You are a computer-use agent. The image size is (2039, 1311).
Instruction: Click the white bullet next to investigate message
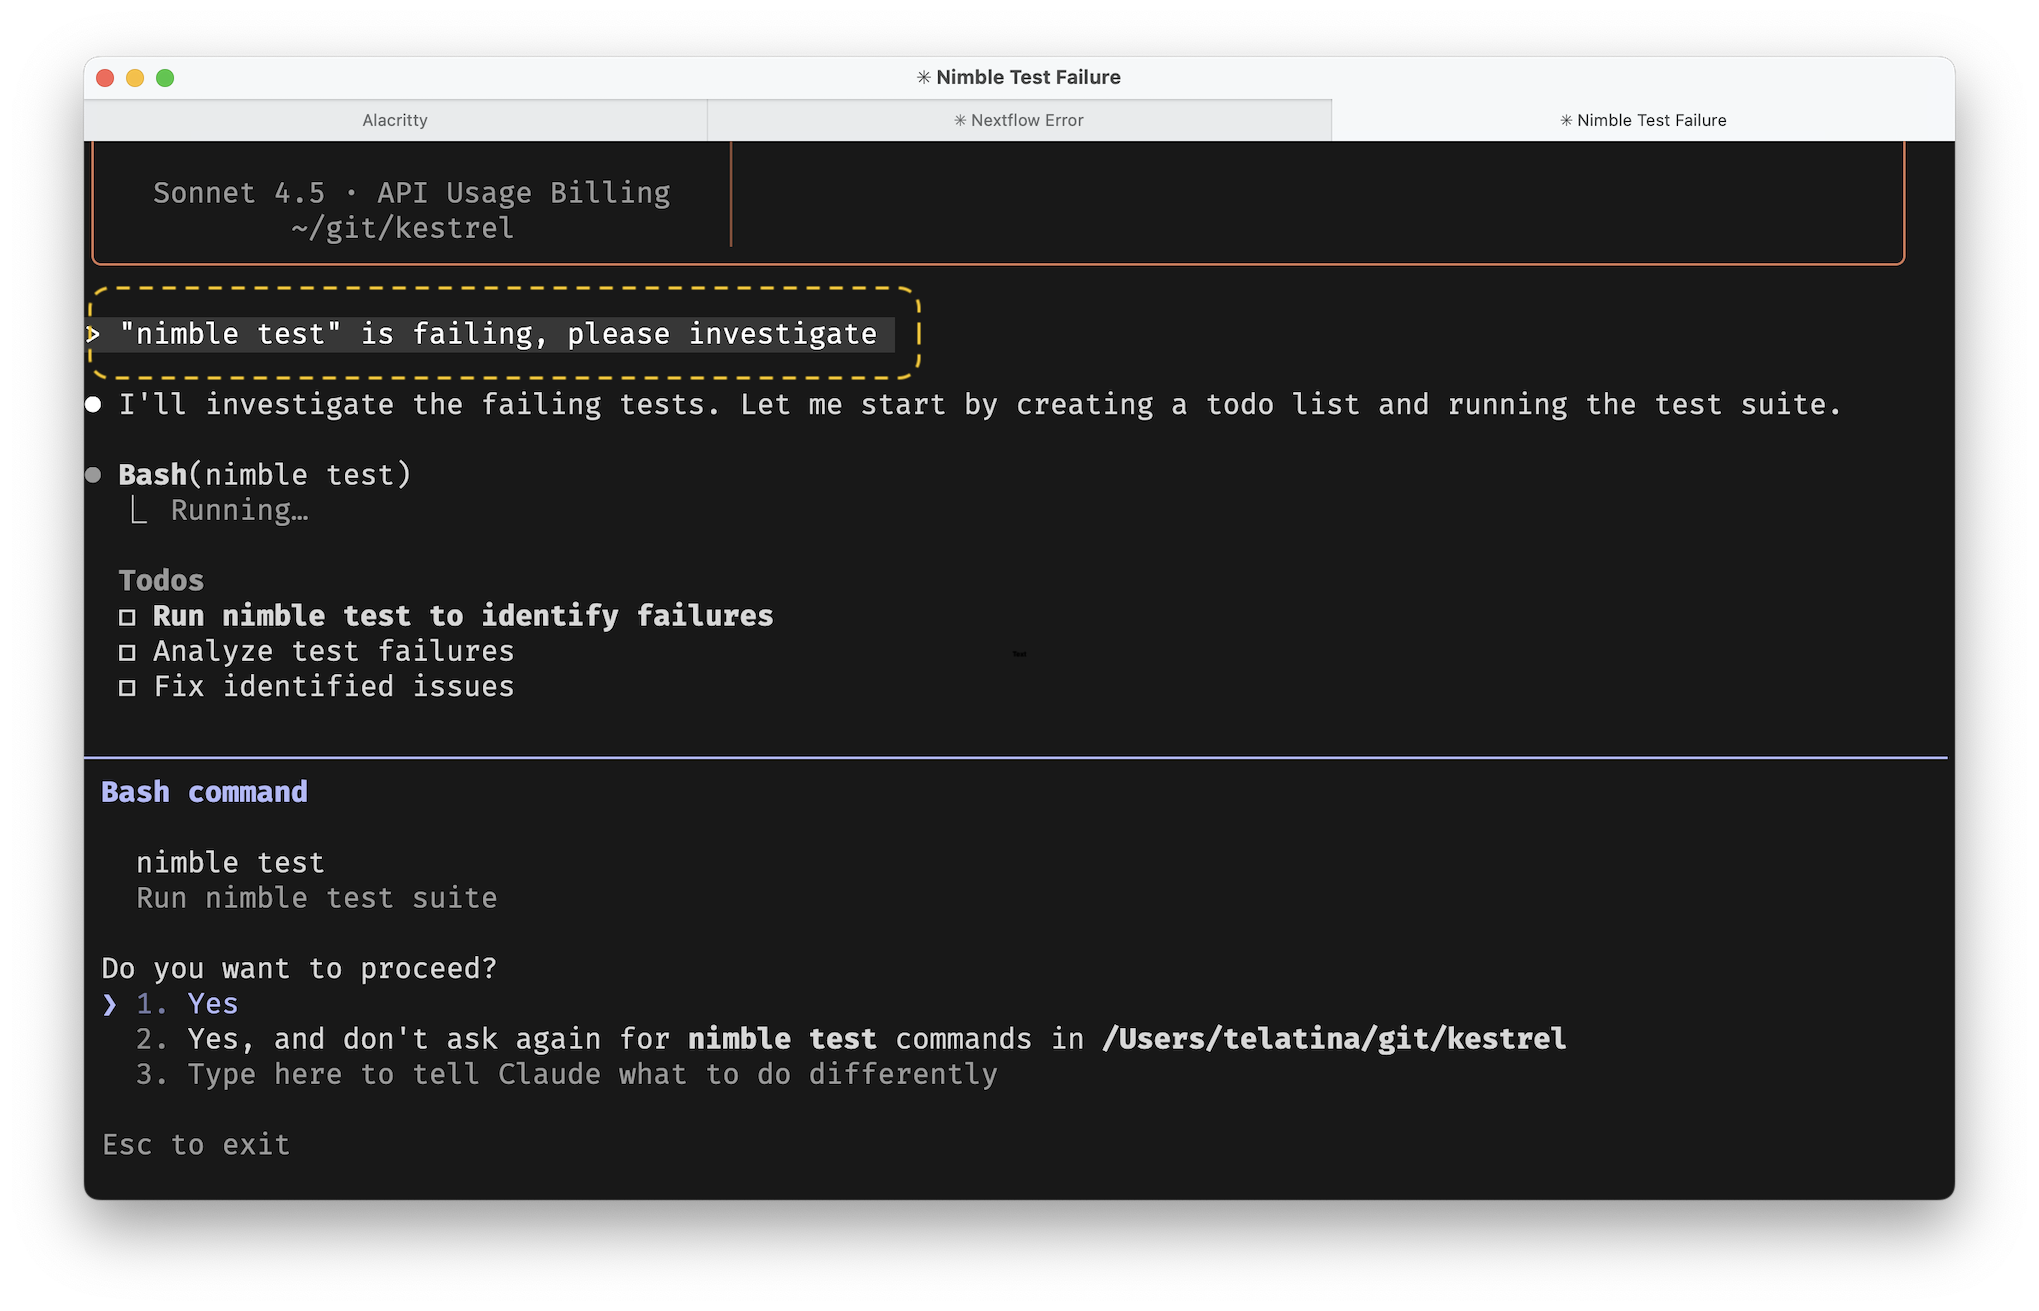click(x=93, y=404)
